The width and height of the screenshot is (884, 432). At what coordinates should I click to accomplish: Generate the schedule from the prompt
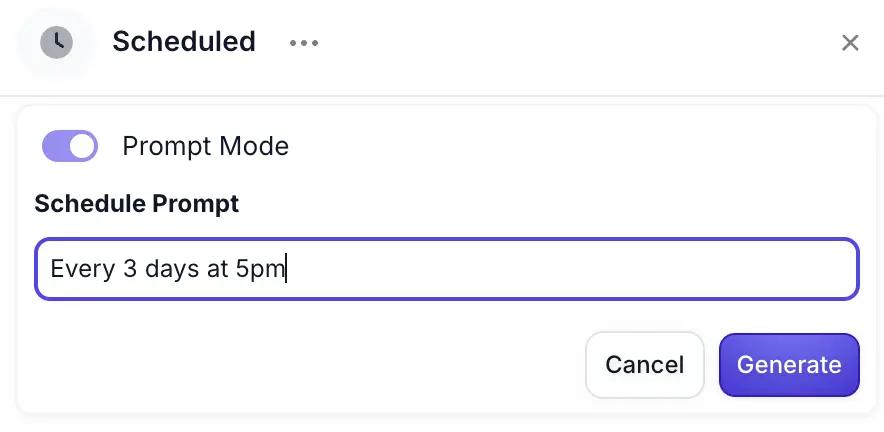coord(789,365)
